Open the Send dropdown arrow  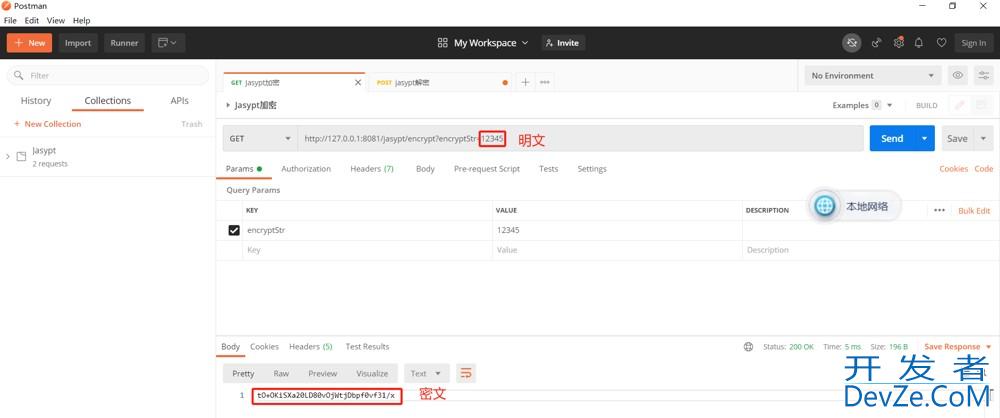tap(925, 138)
